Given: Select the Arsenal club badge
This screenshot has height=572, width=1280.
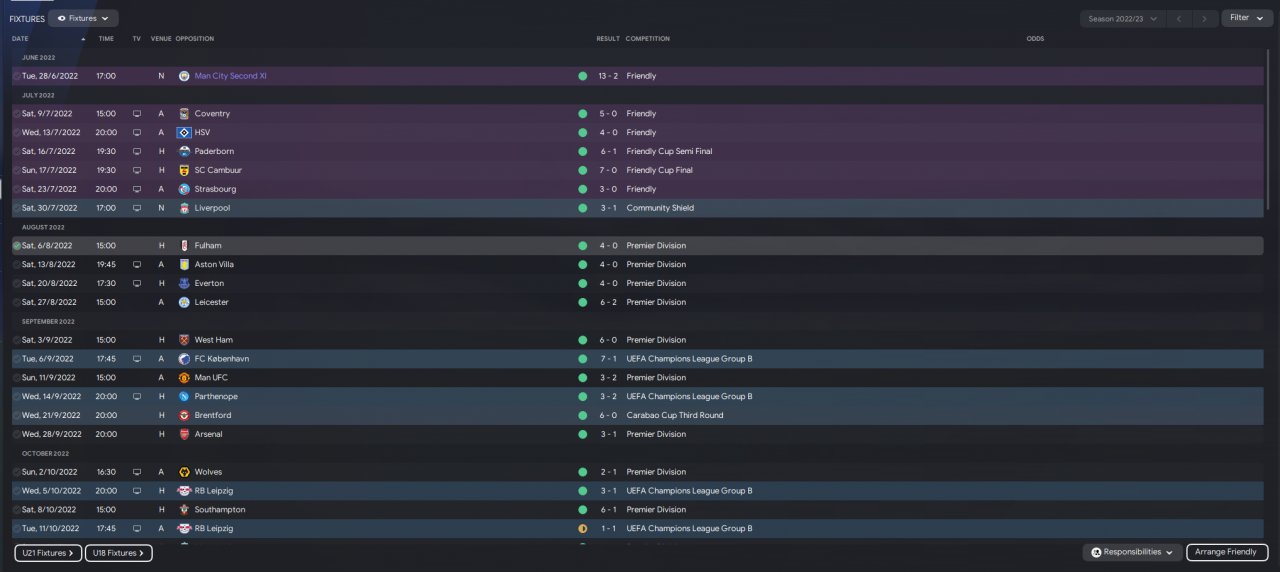Looking at the screenshot, I should [184, 434].
